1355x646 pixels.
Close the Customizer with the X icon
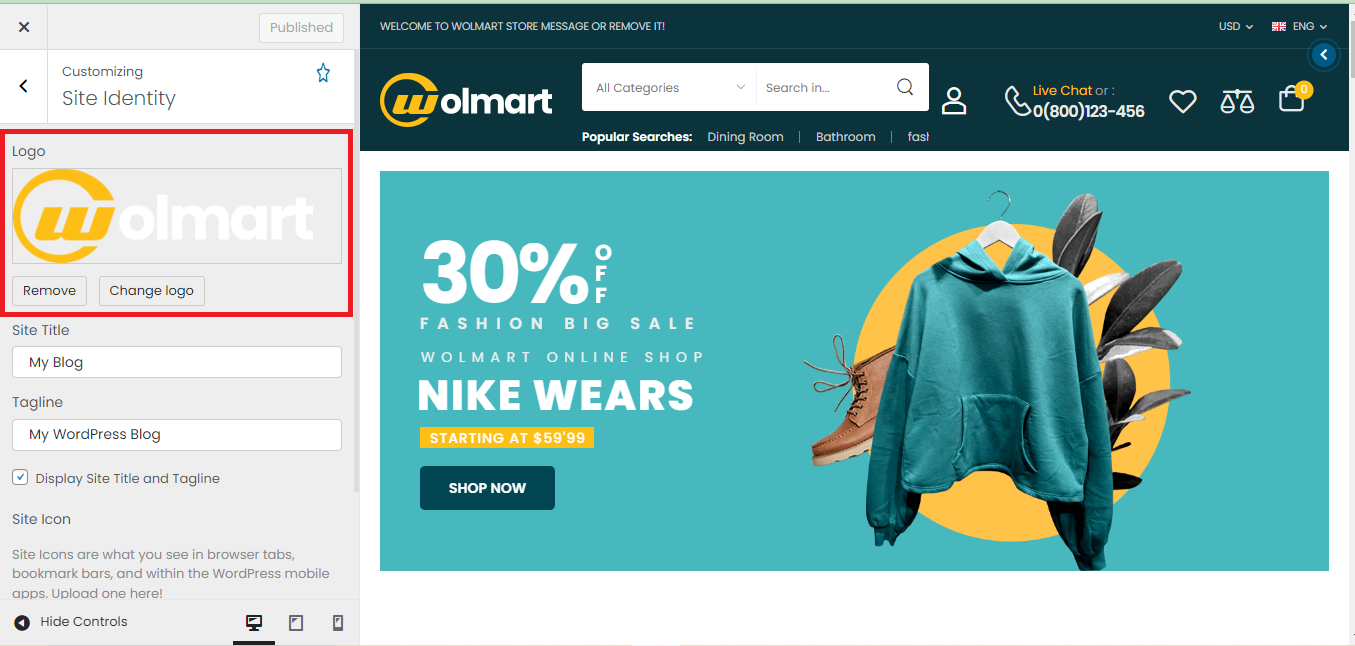(x=24, y=27)
